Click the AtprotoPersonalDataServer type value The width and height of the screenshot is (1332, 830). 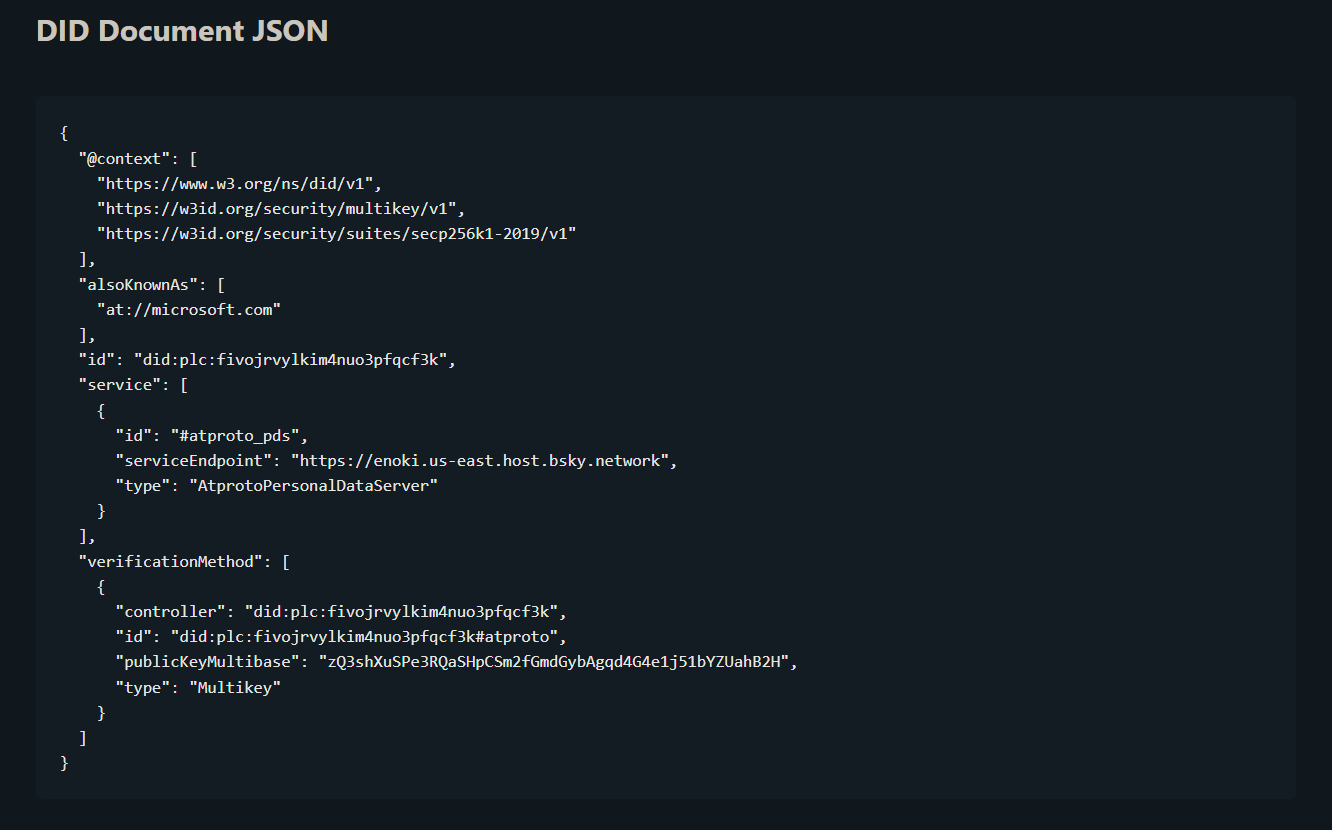click(x=314, y=485)
